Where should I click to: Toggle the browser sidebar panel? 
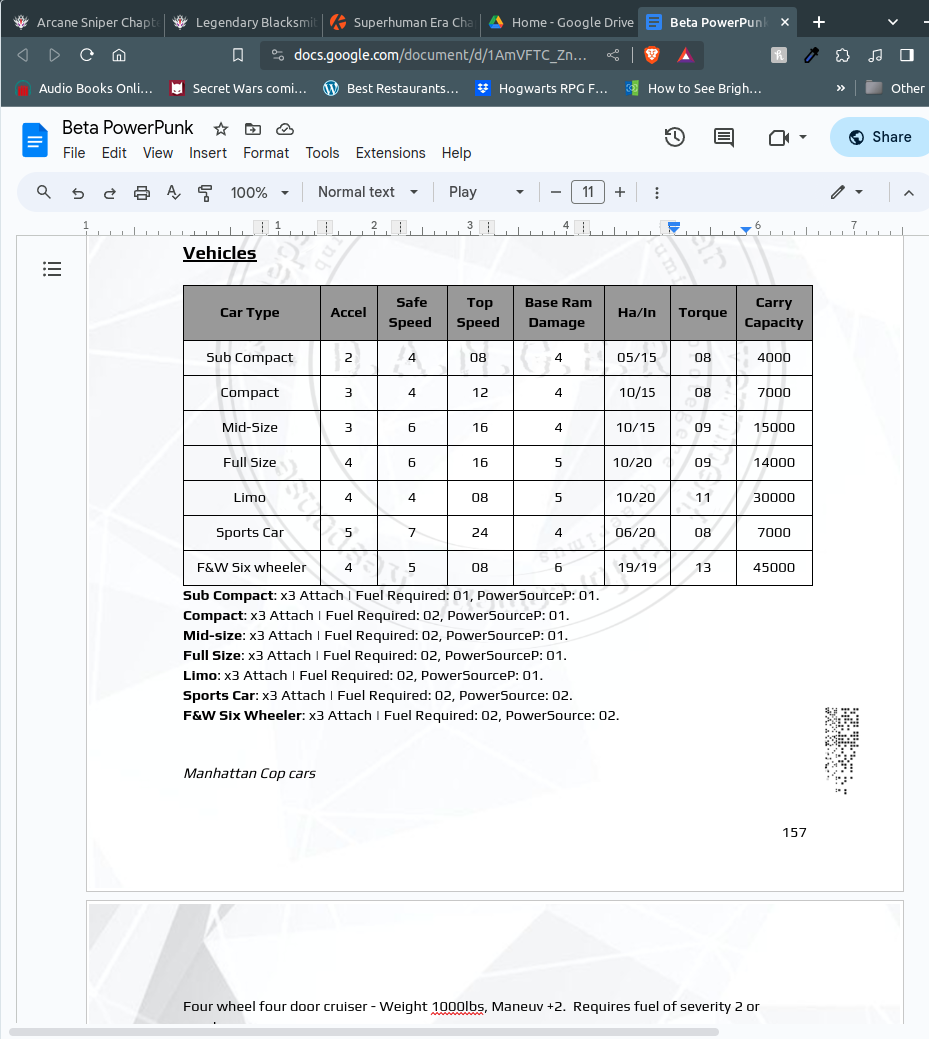click(907, 55)
